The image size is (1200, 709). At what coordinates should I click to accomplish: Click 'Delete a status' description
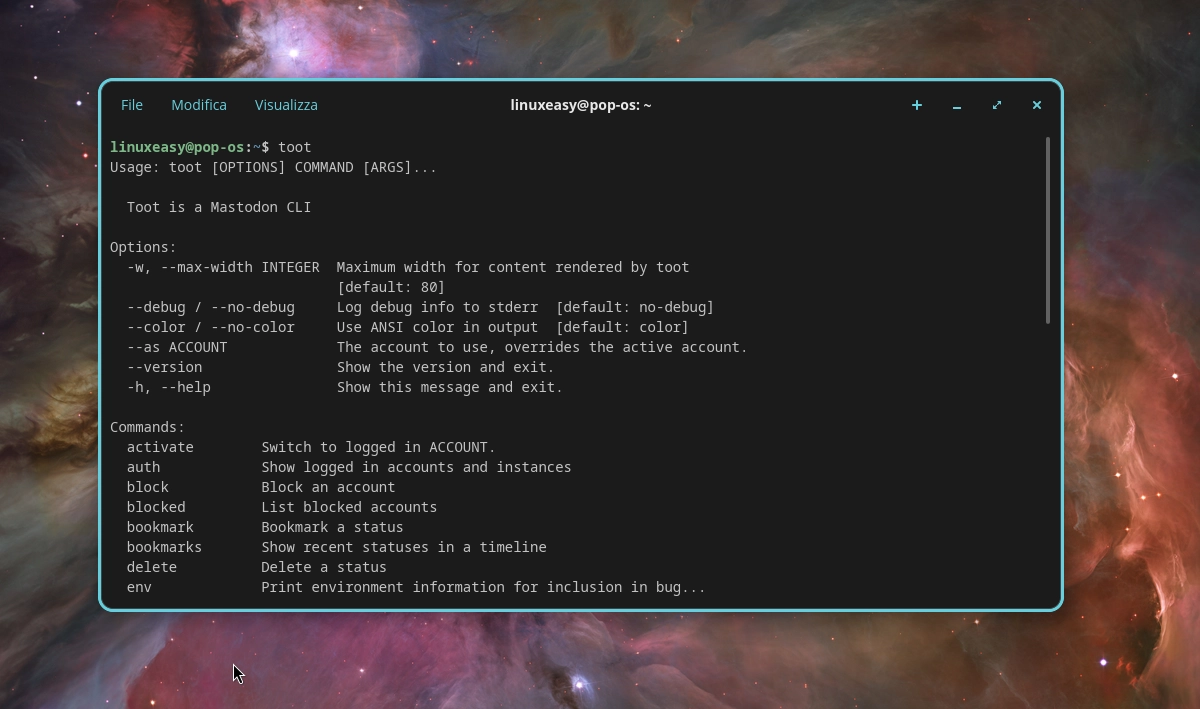(324, 567)
